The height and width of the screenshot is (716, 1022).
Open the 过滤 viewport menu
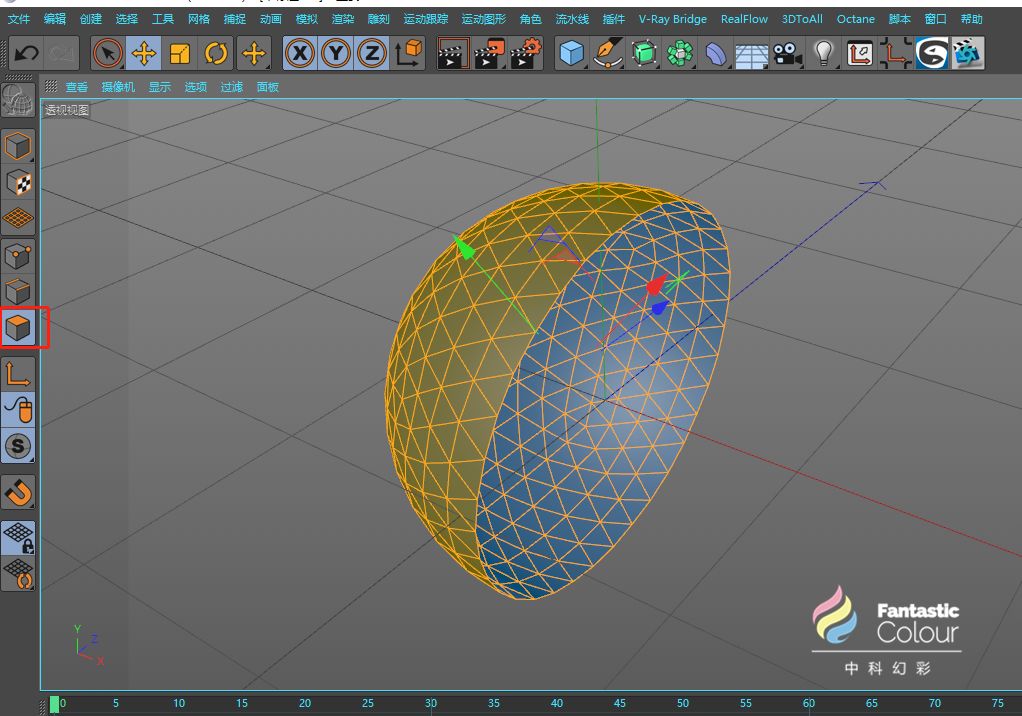232,87
